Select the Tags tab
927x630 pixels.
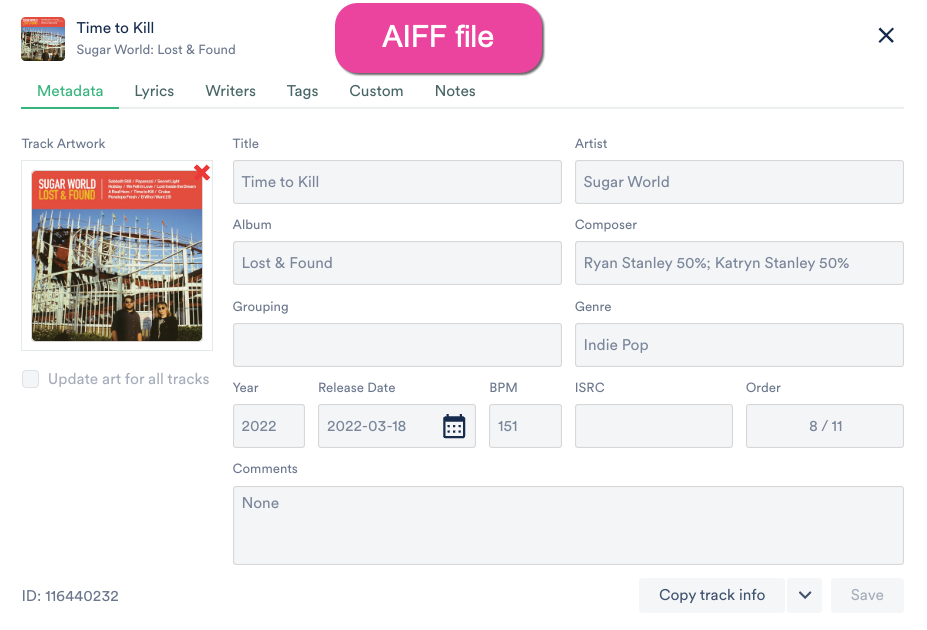302,91
